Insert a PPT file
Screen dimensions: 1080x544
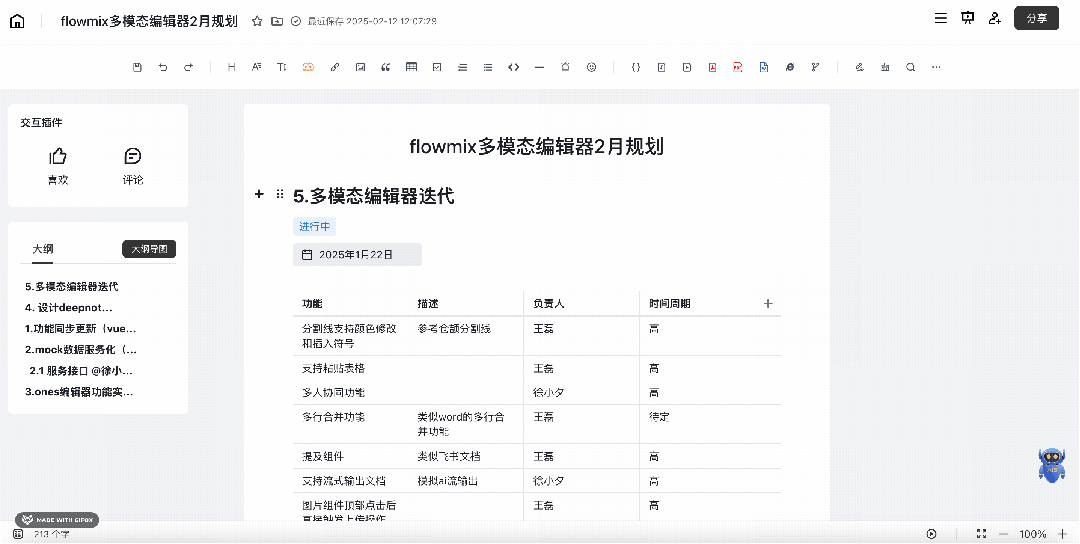(738, 67)
